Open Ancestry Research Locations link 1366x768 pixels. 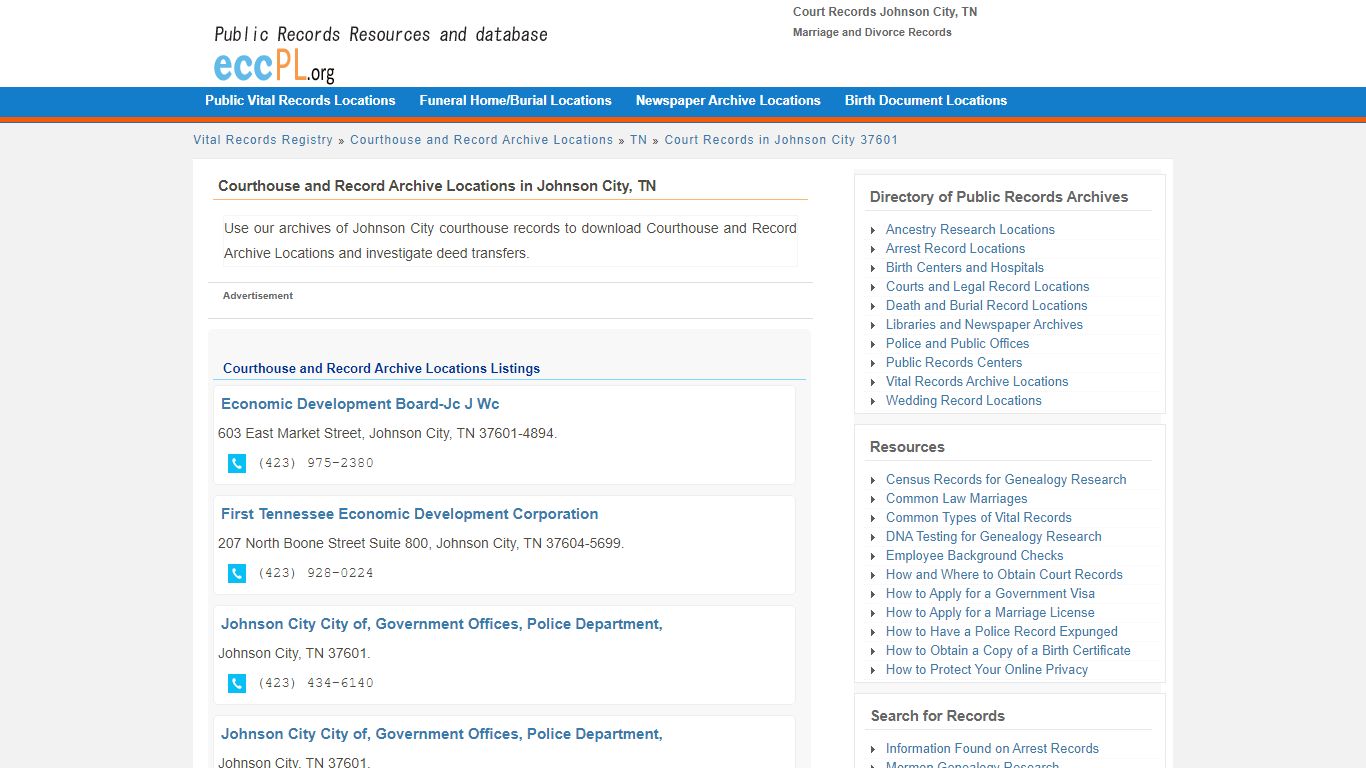(x=970, y=229)
